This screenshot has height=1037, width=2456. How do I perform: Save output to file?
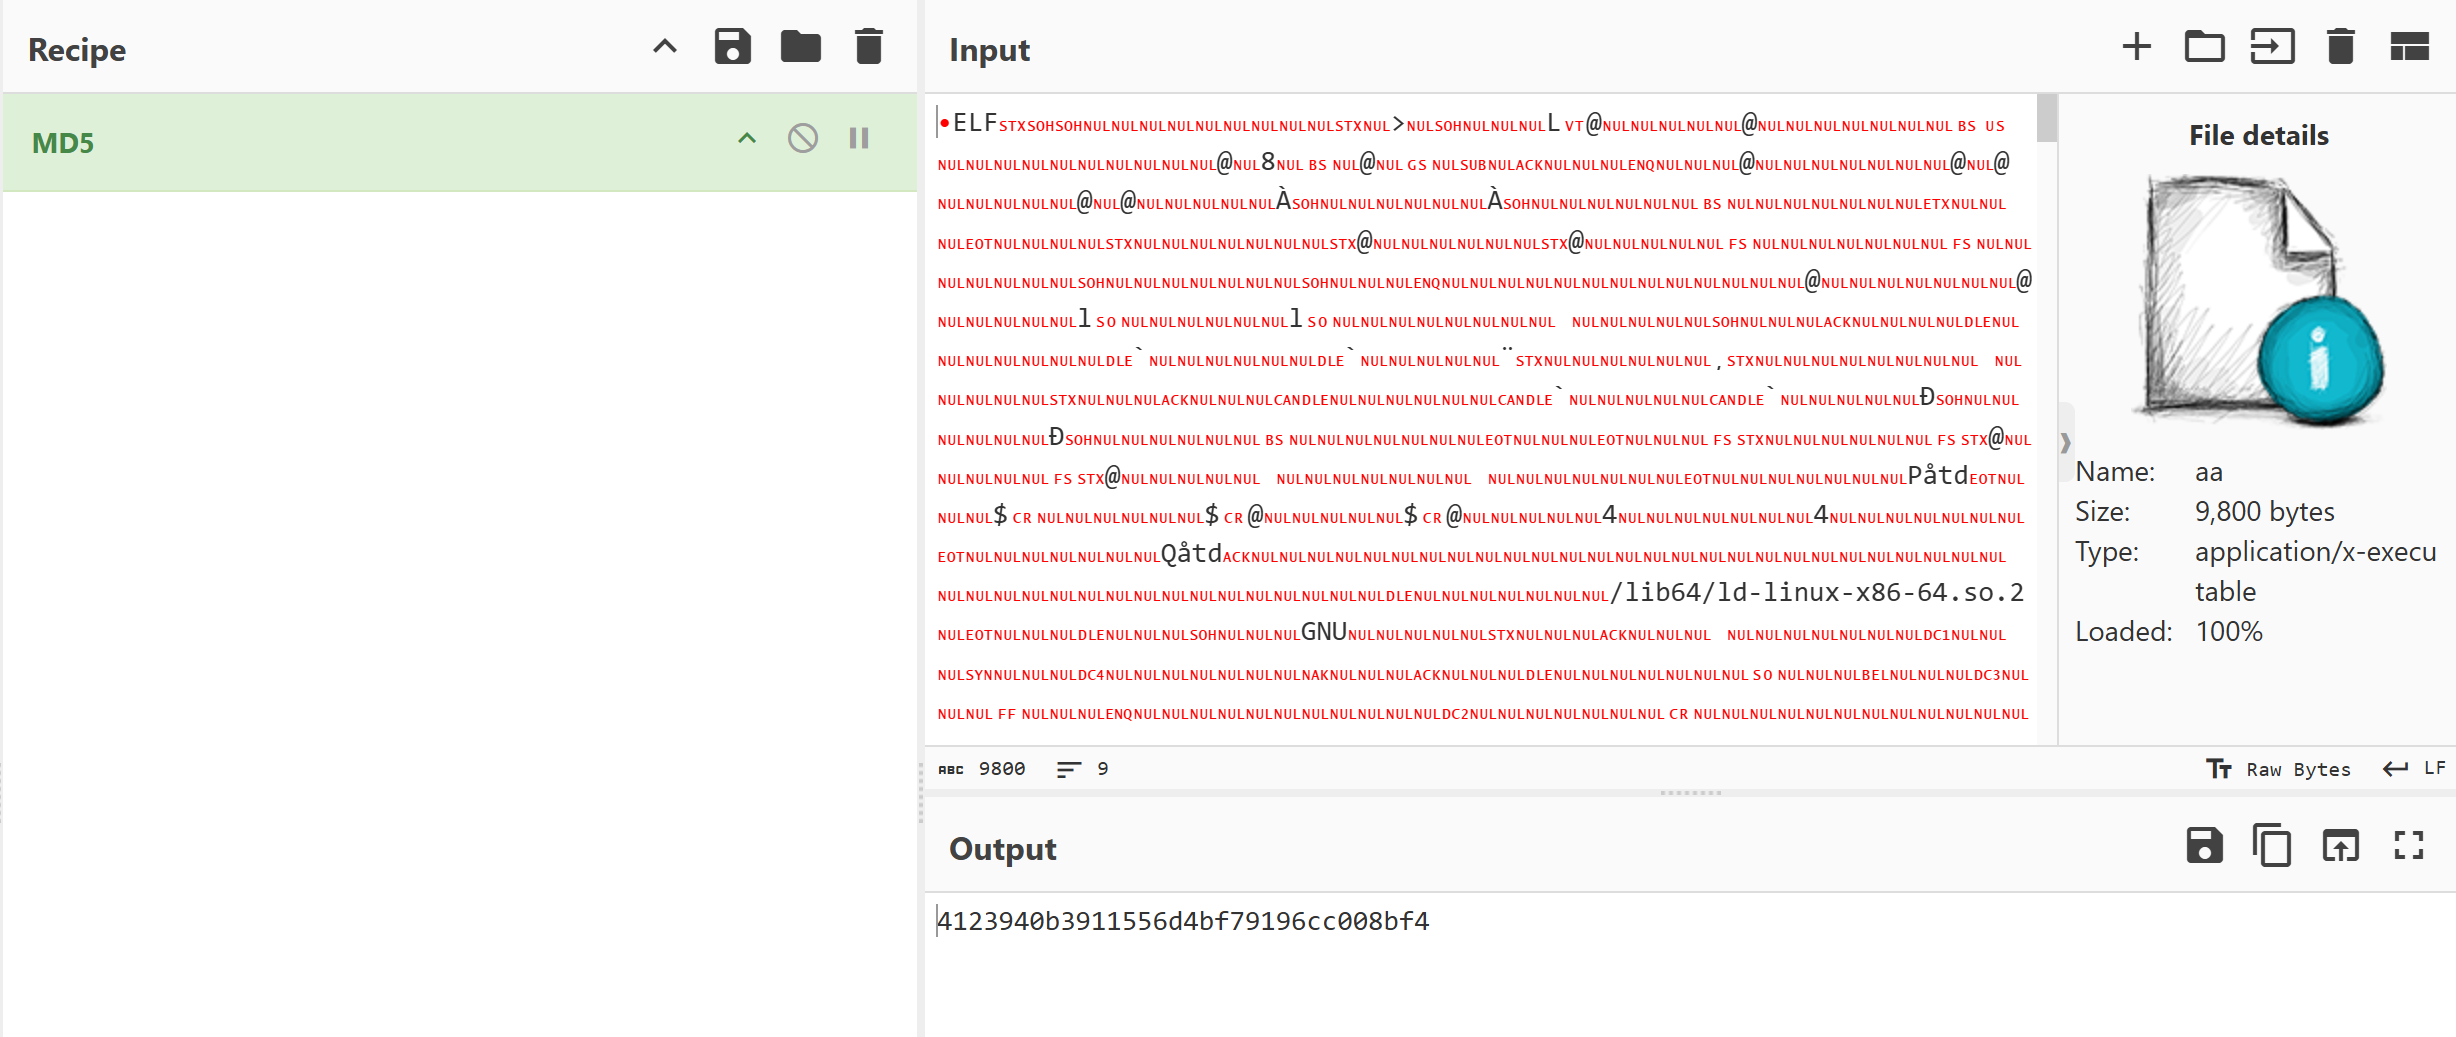point(2204,846)
